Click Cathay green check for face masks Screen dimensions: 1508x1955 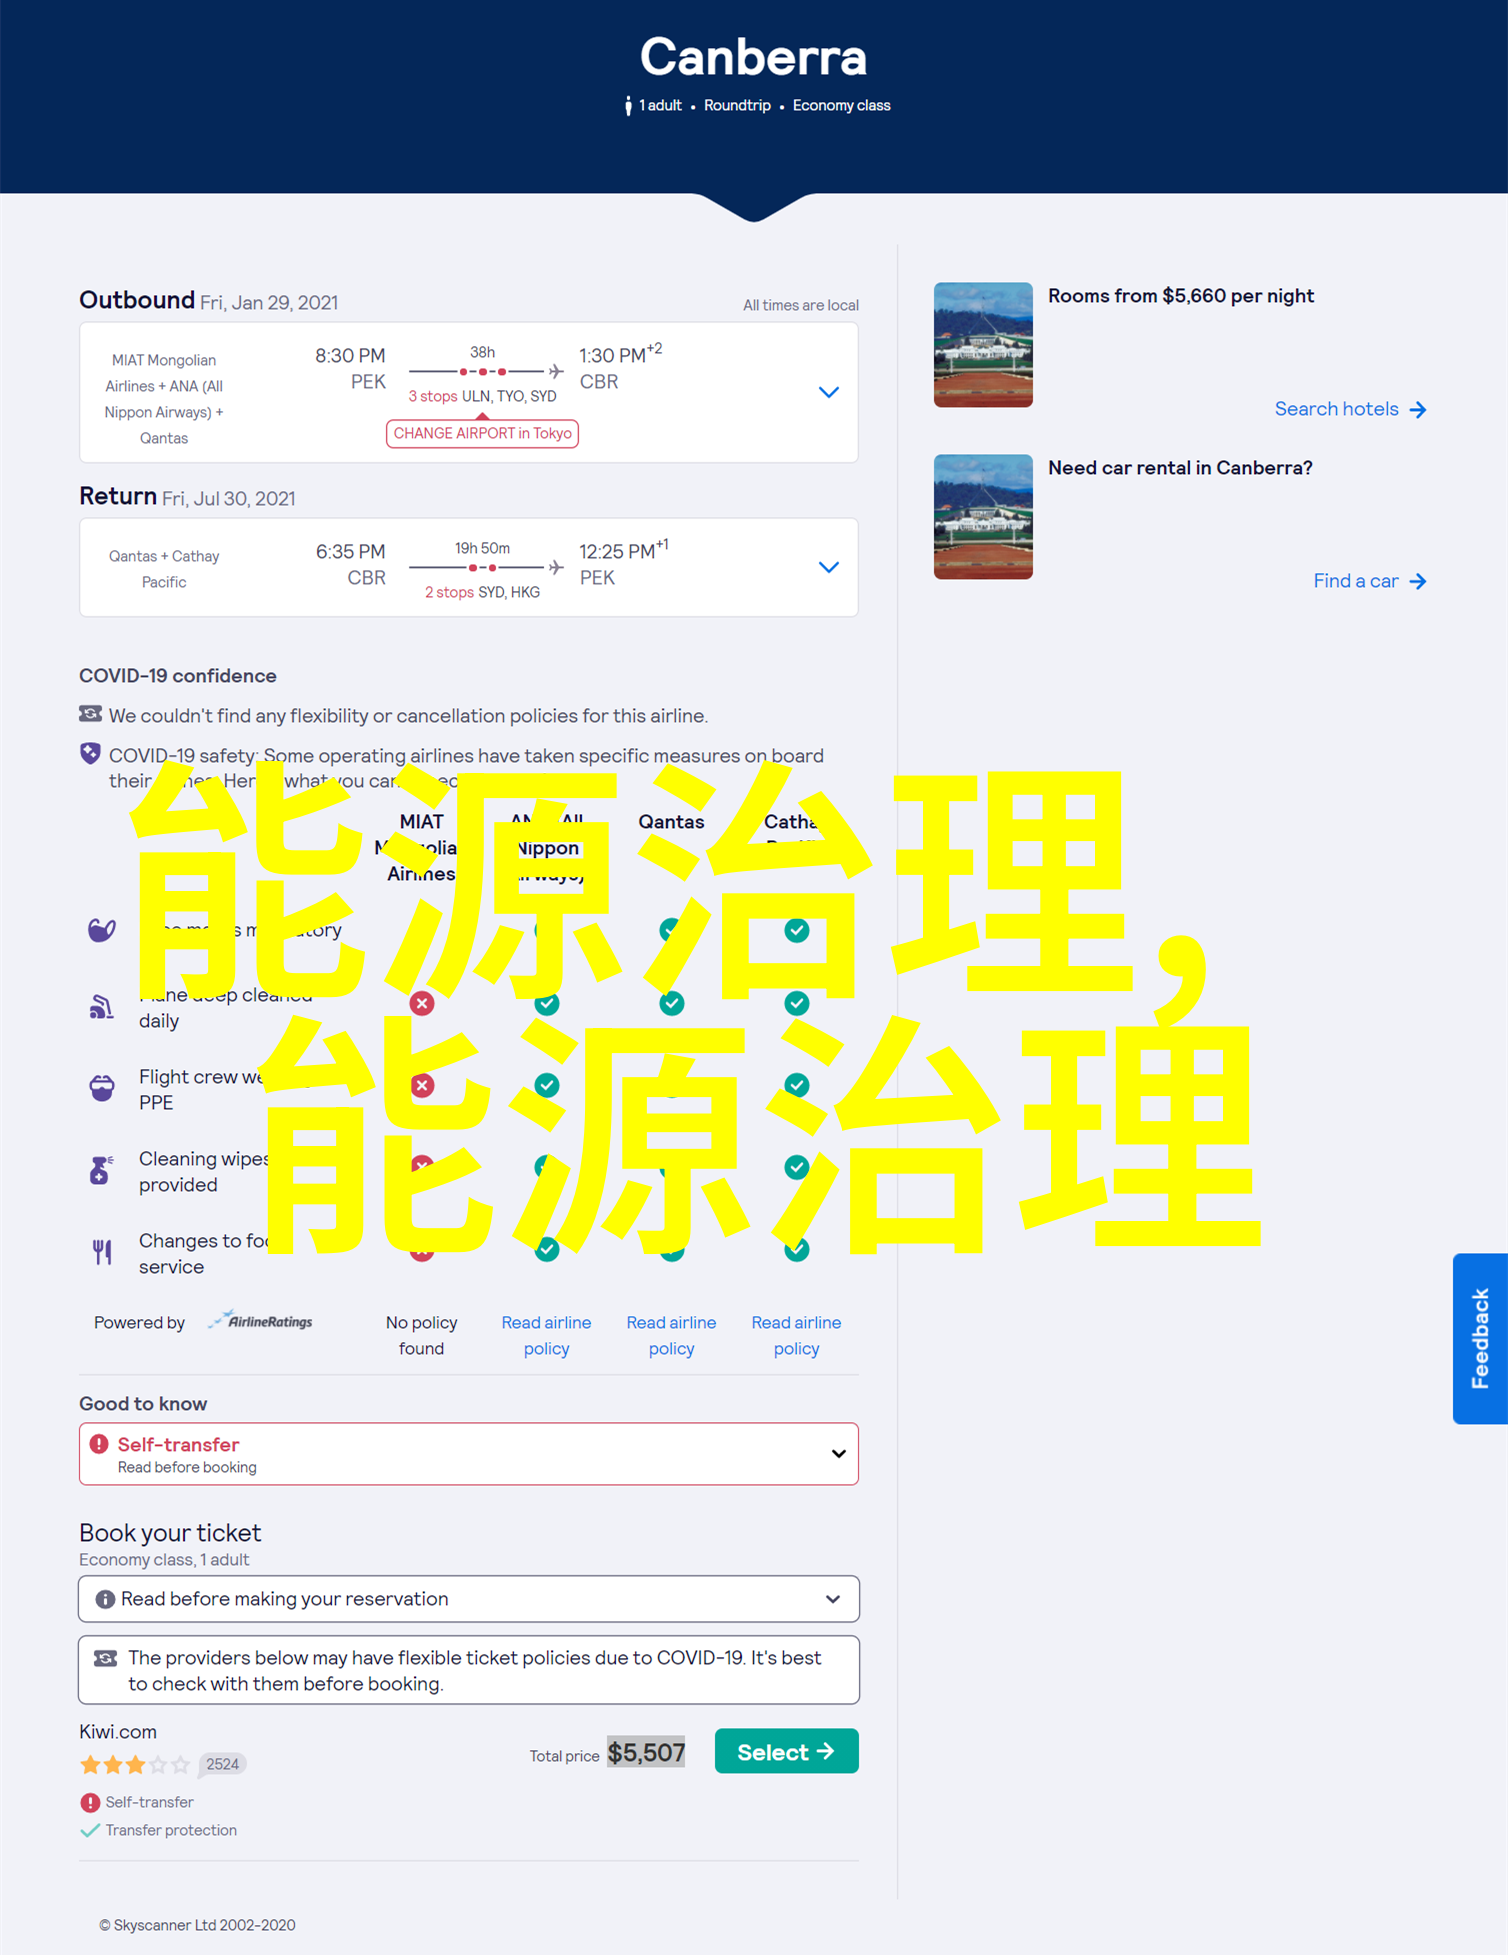pos(797,930)
